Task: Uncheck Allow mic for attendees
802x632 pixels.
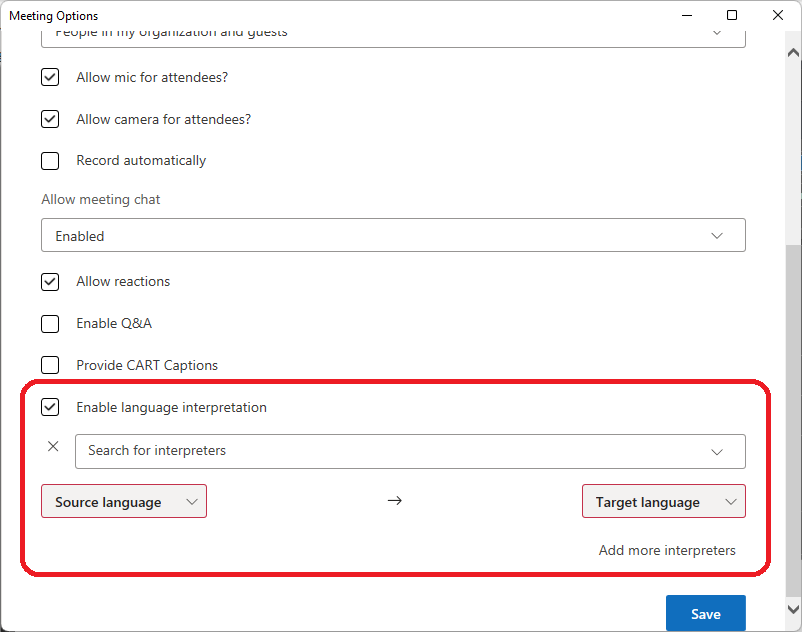Action: pos(50,77)
